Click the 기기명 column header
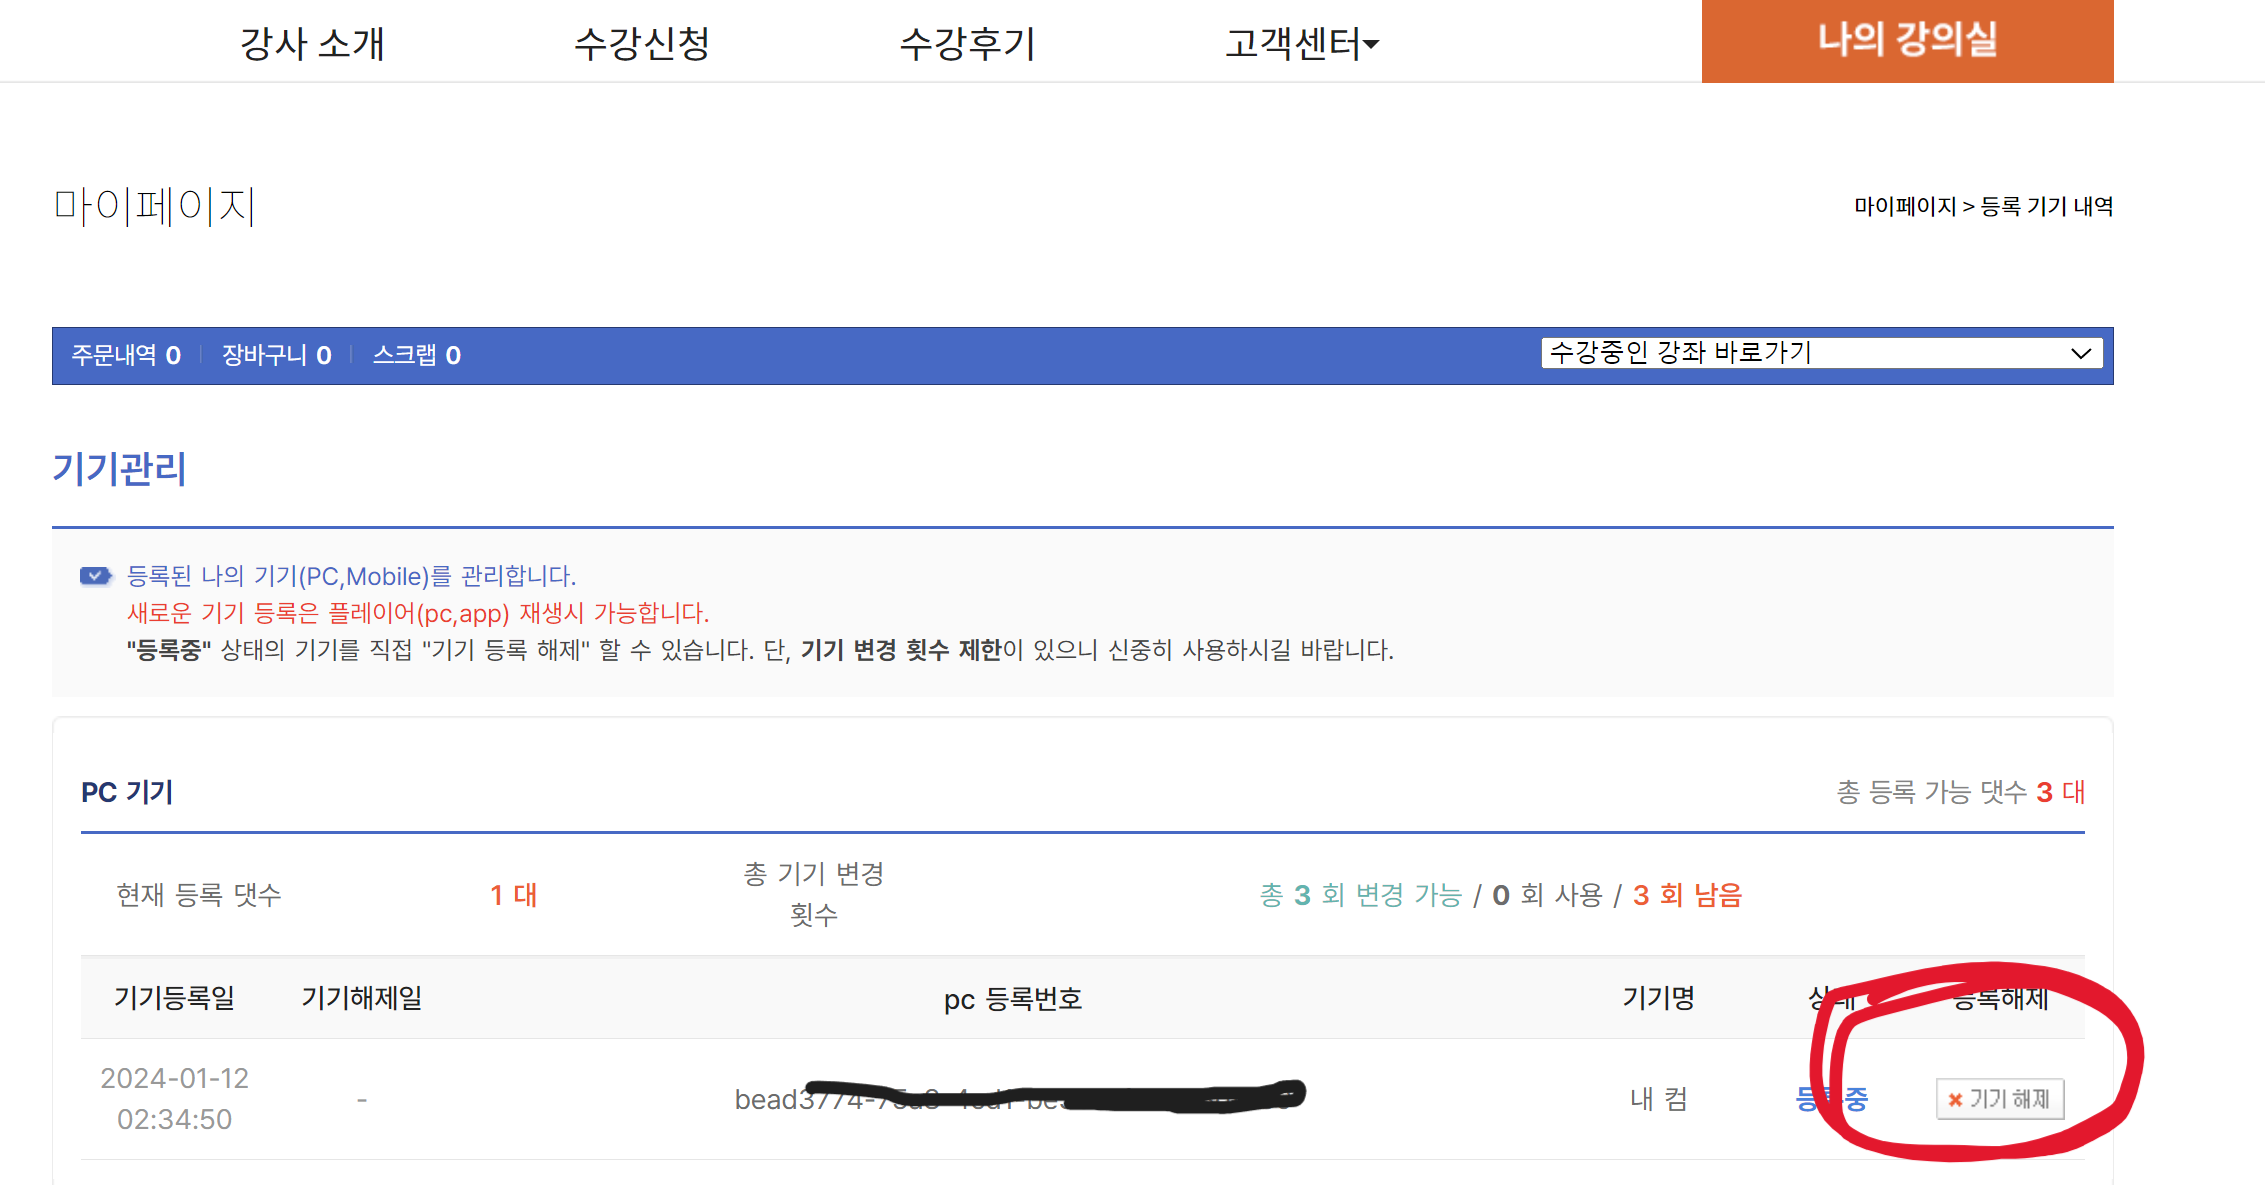Image resolution: width=2265 pixels, height=1185 pixels. pos(1658,997)
